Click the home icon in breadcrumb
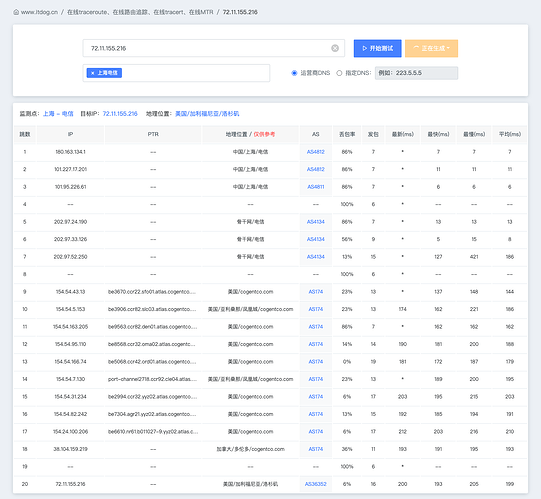The height and width of the screenshot is (499, 541). coord(16,12)
